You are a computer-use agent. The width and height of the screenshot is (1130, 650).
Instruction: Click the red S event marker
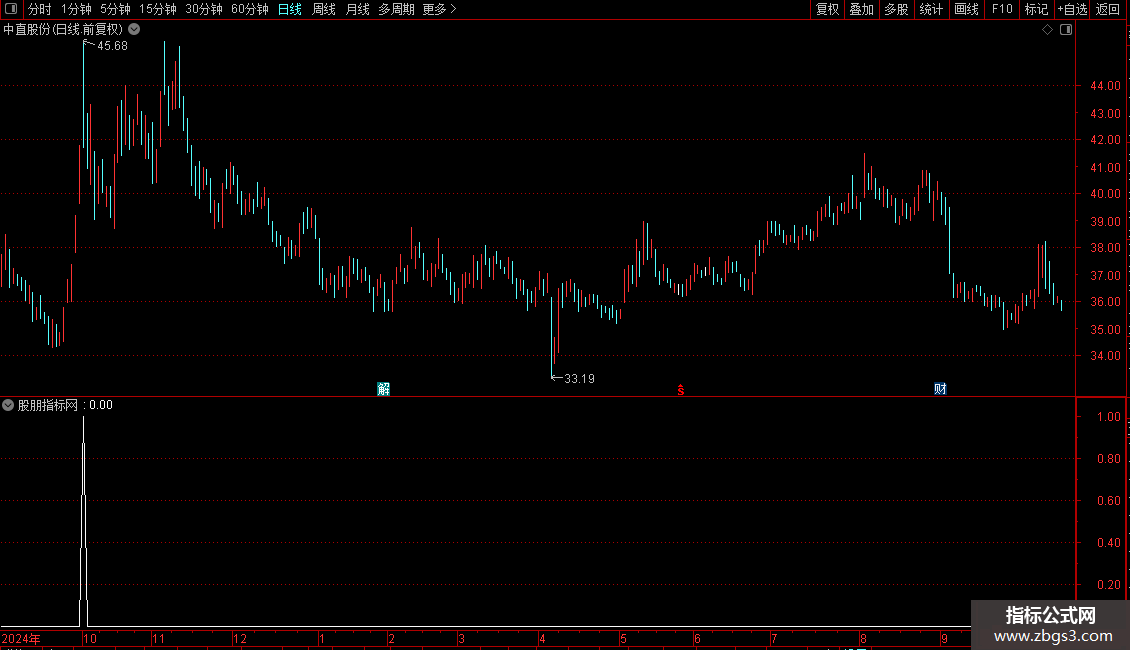(681, 390)
